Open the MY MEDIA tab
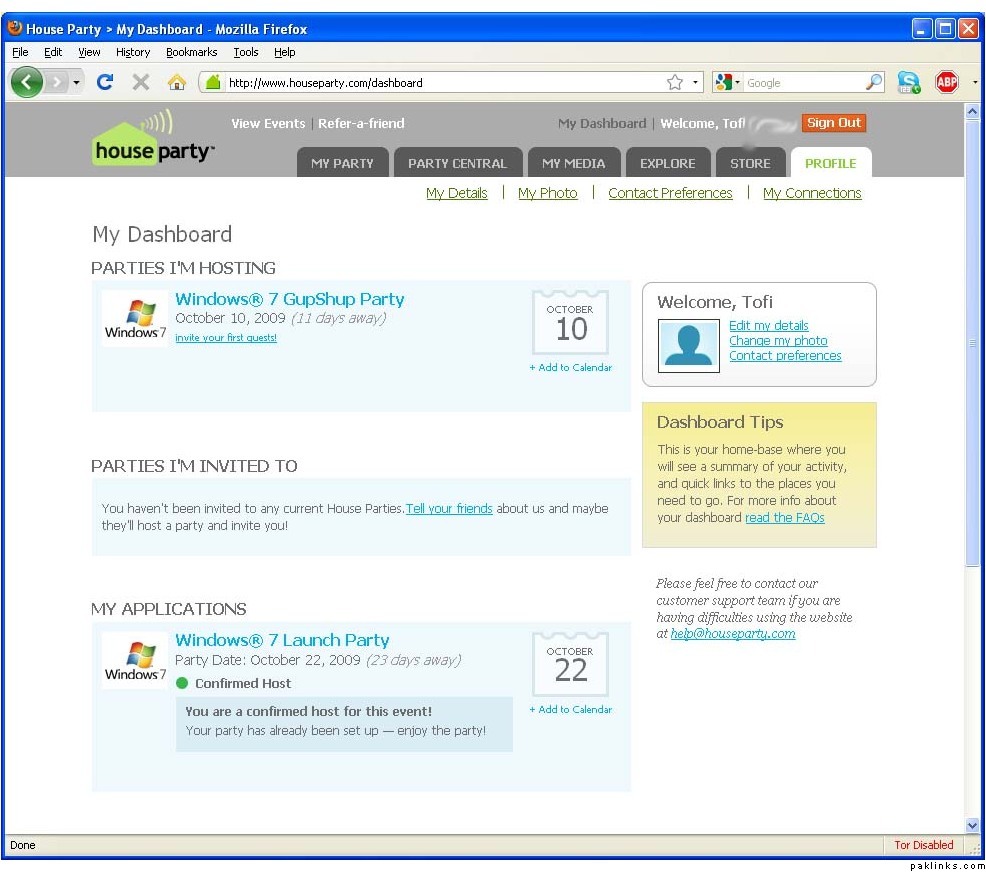The image size is (986, 872). tap(573, 163)
